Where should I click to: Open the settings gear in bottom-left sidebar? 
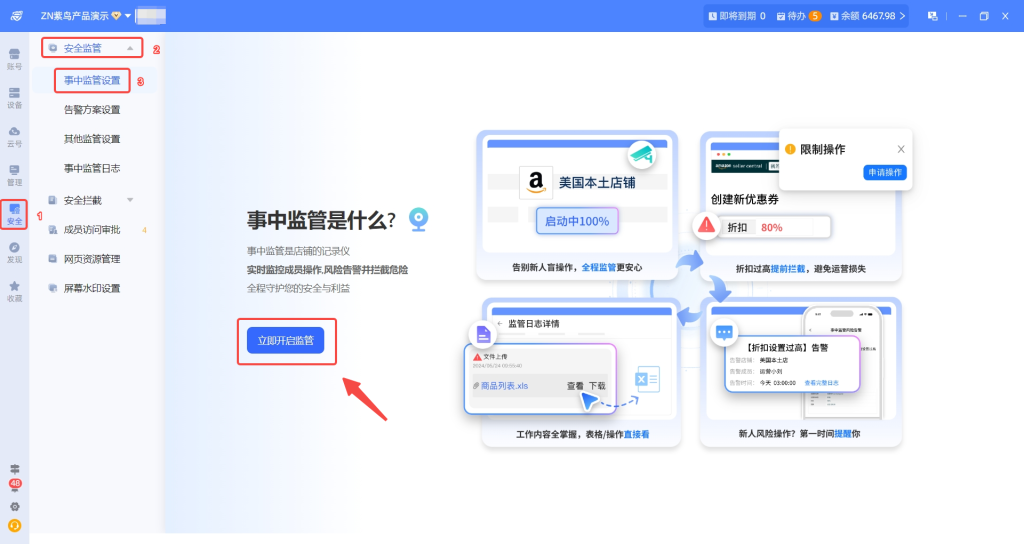[x=15, y=506]
